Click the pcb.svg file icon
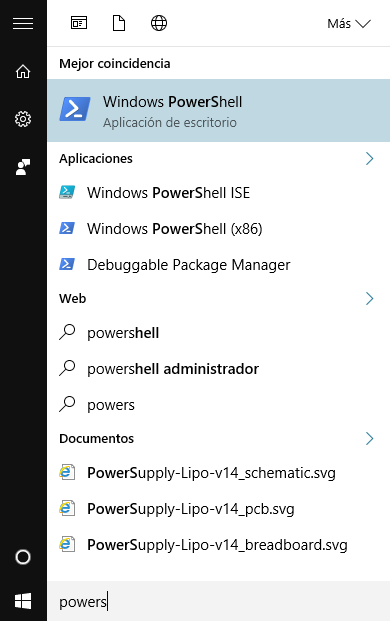Viewport: 390px width, 621px height. coord(67,509)
